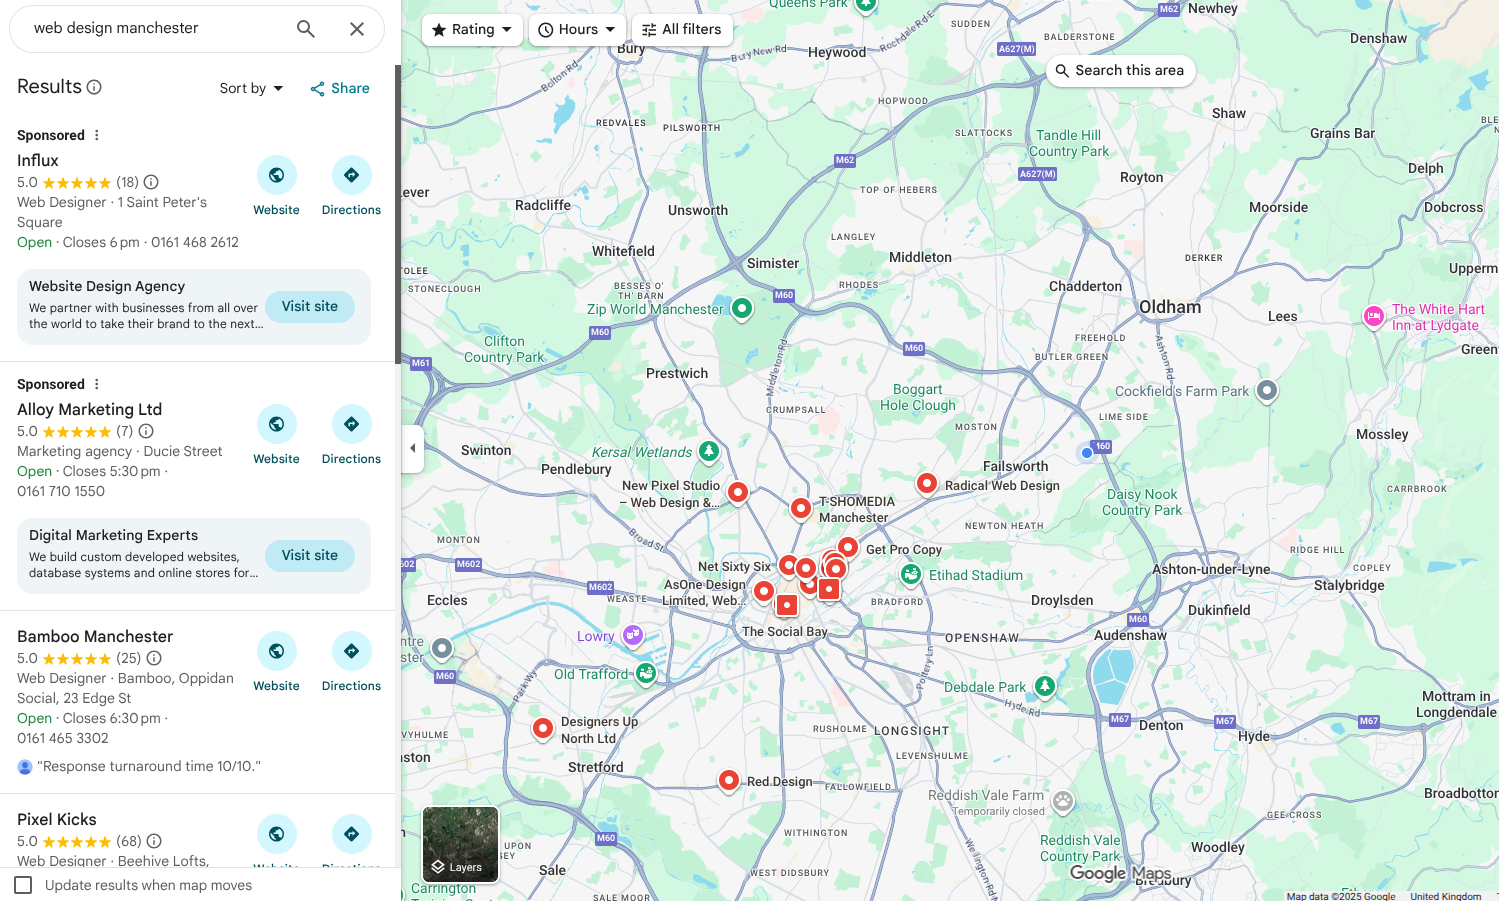Expand the Rating filter dropdown

point(471,30)
